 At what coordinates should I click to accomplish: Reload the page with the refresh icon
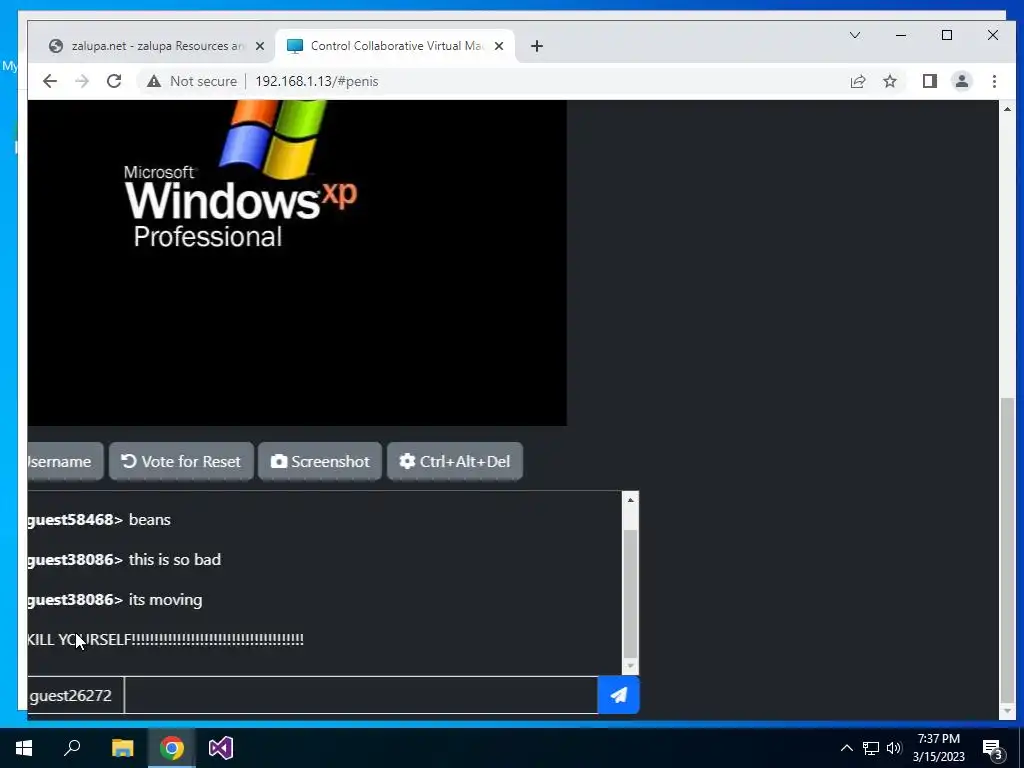(x=114, y=81)
